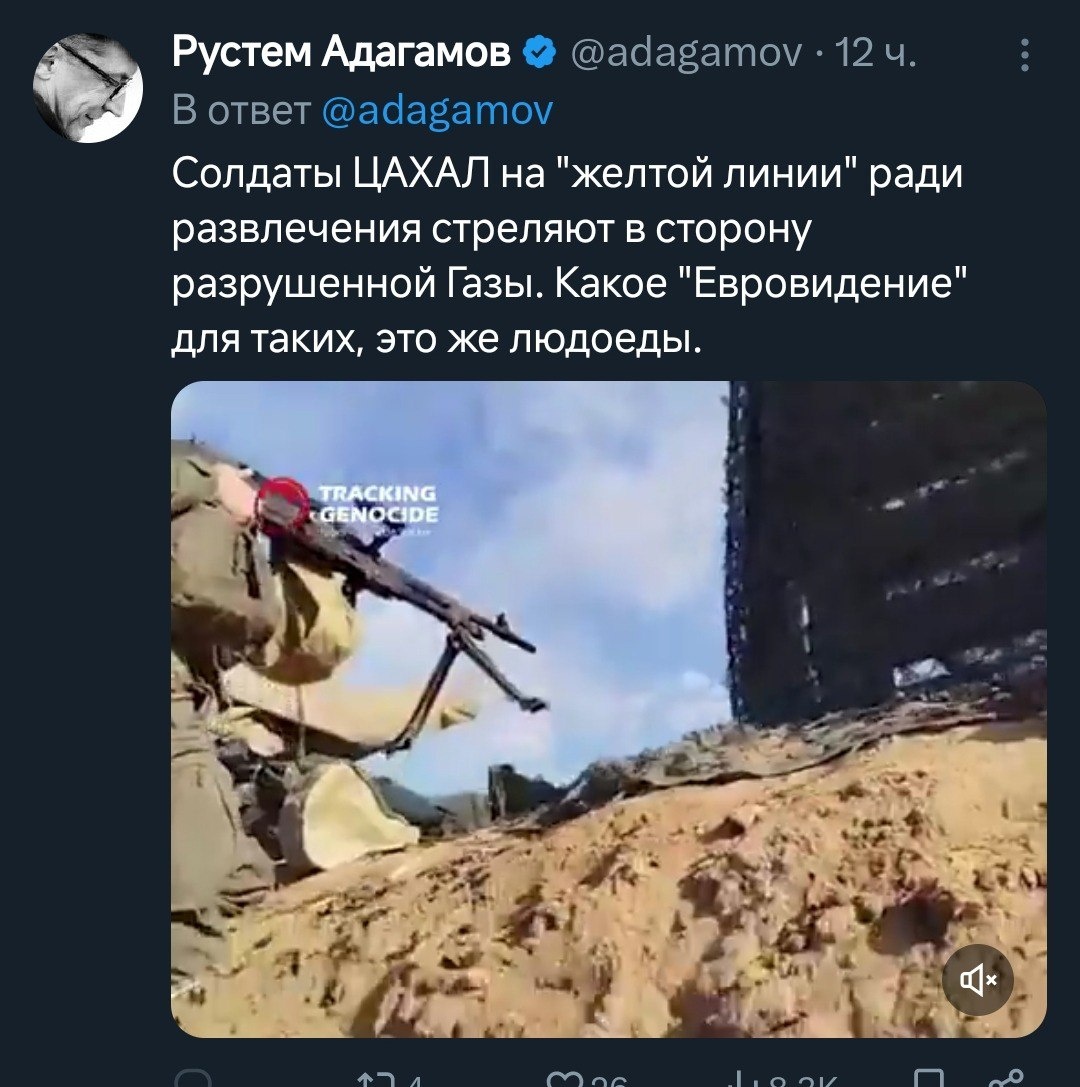
Task: Click the 8.2K views count
Action: point(804,1081)
